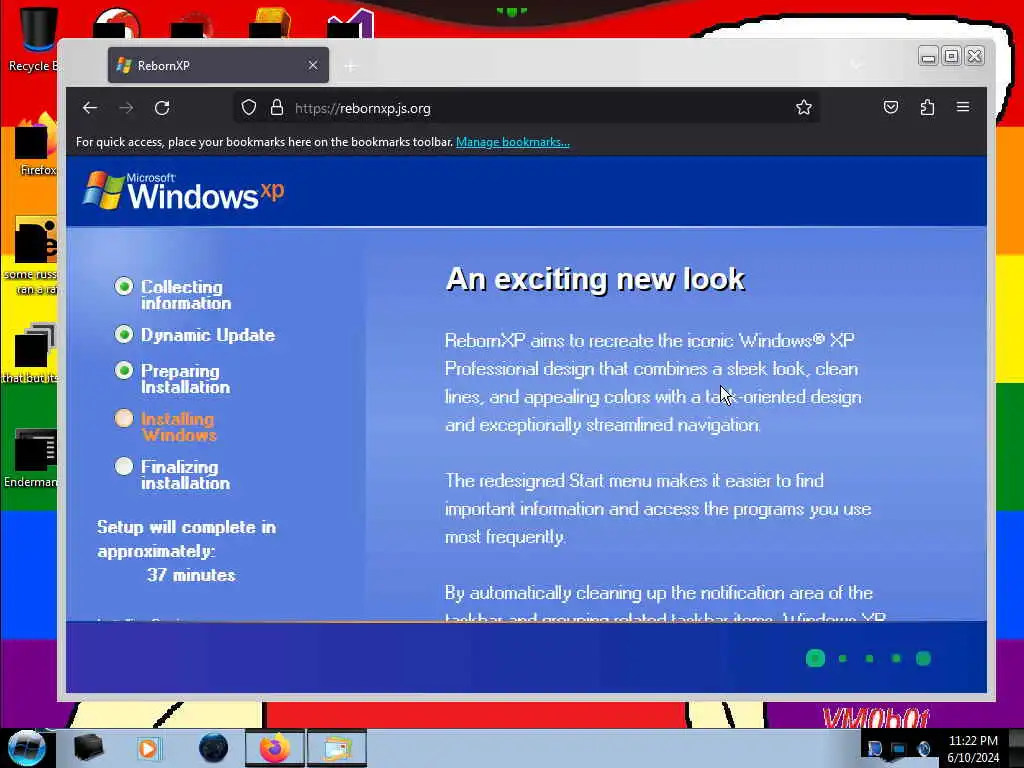Reload the RebornXP page

162,108
